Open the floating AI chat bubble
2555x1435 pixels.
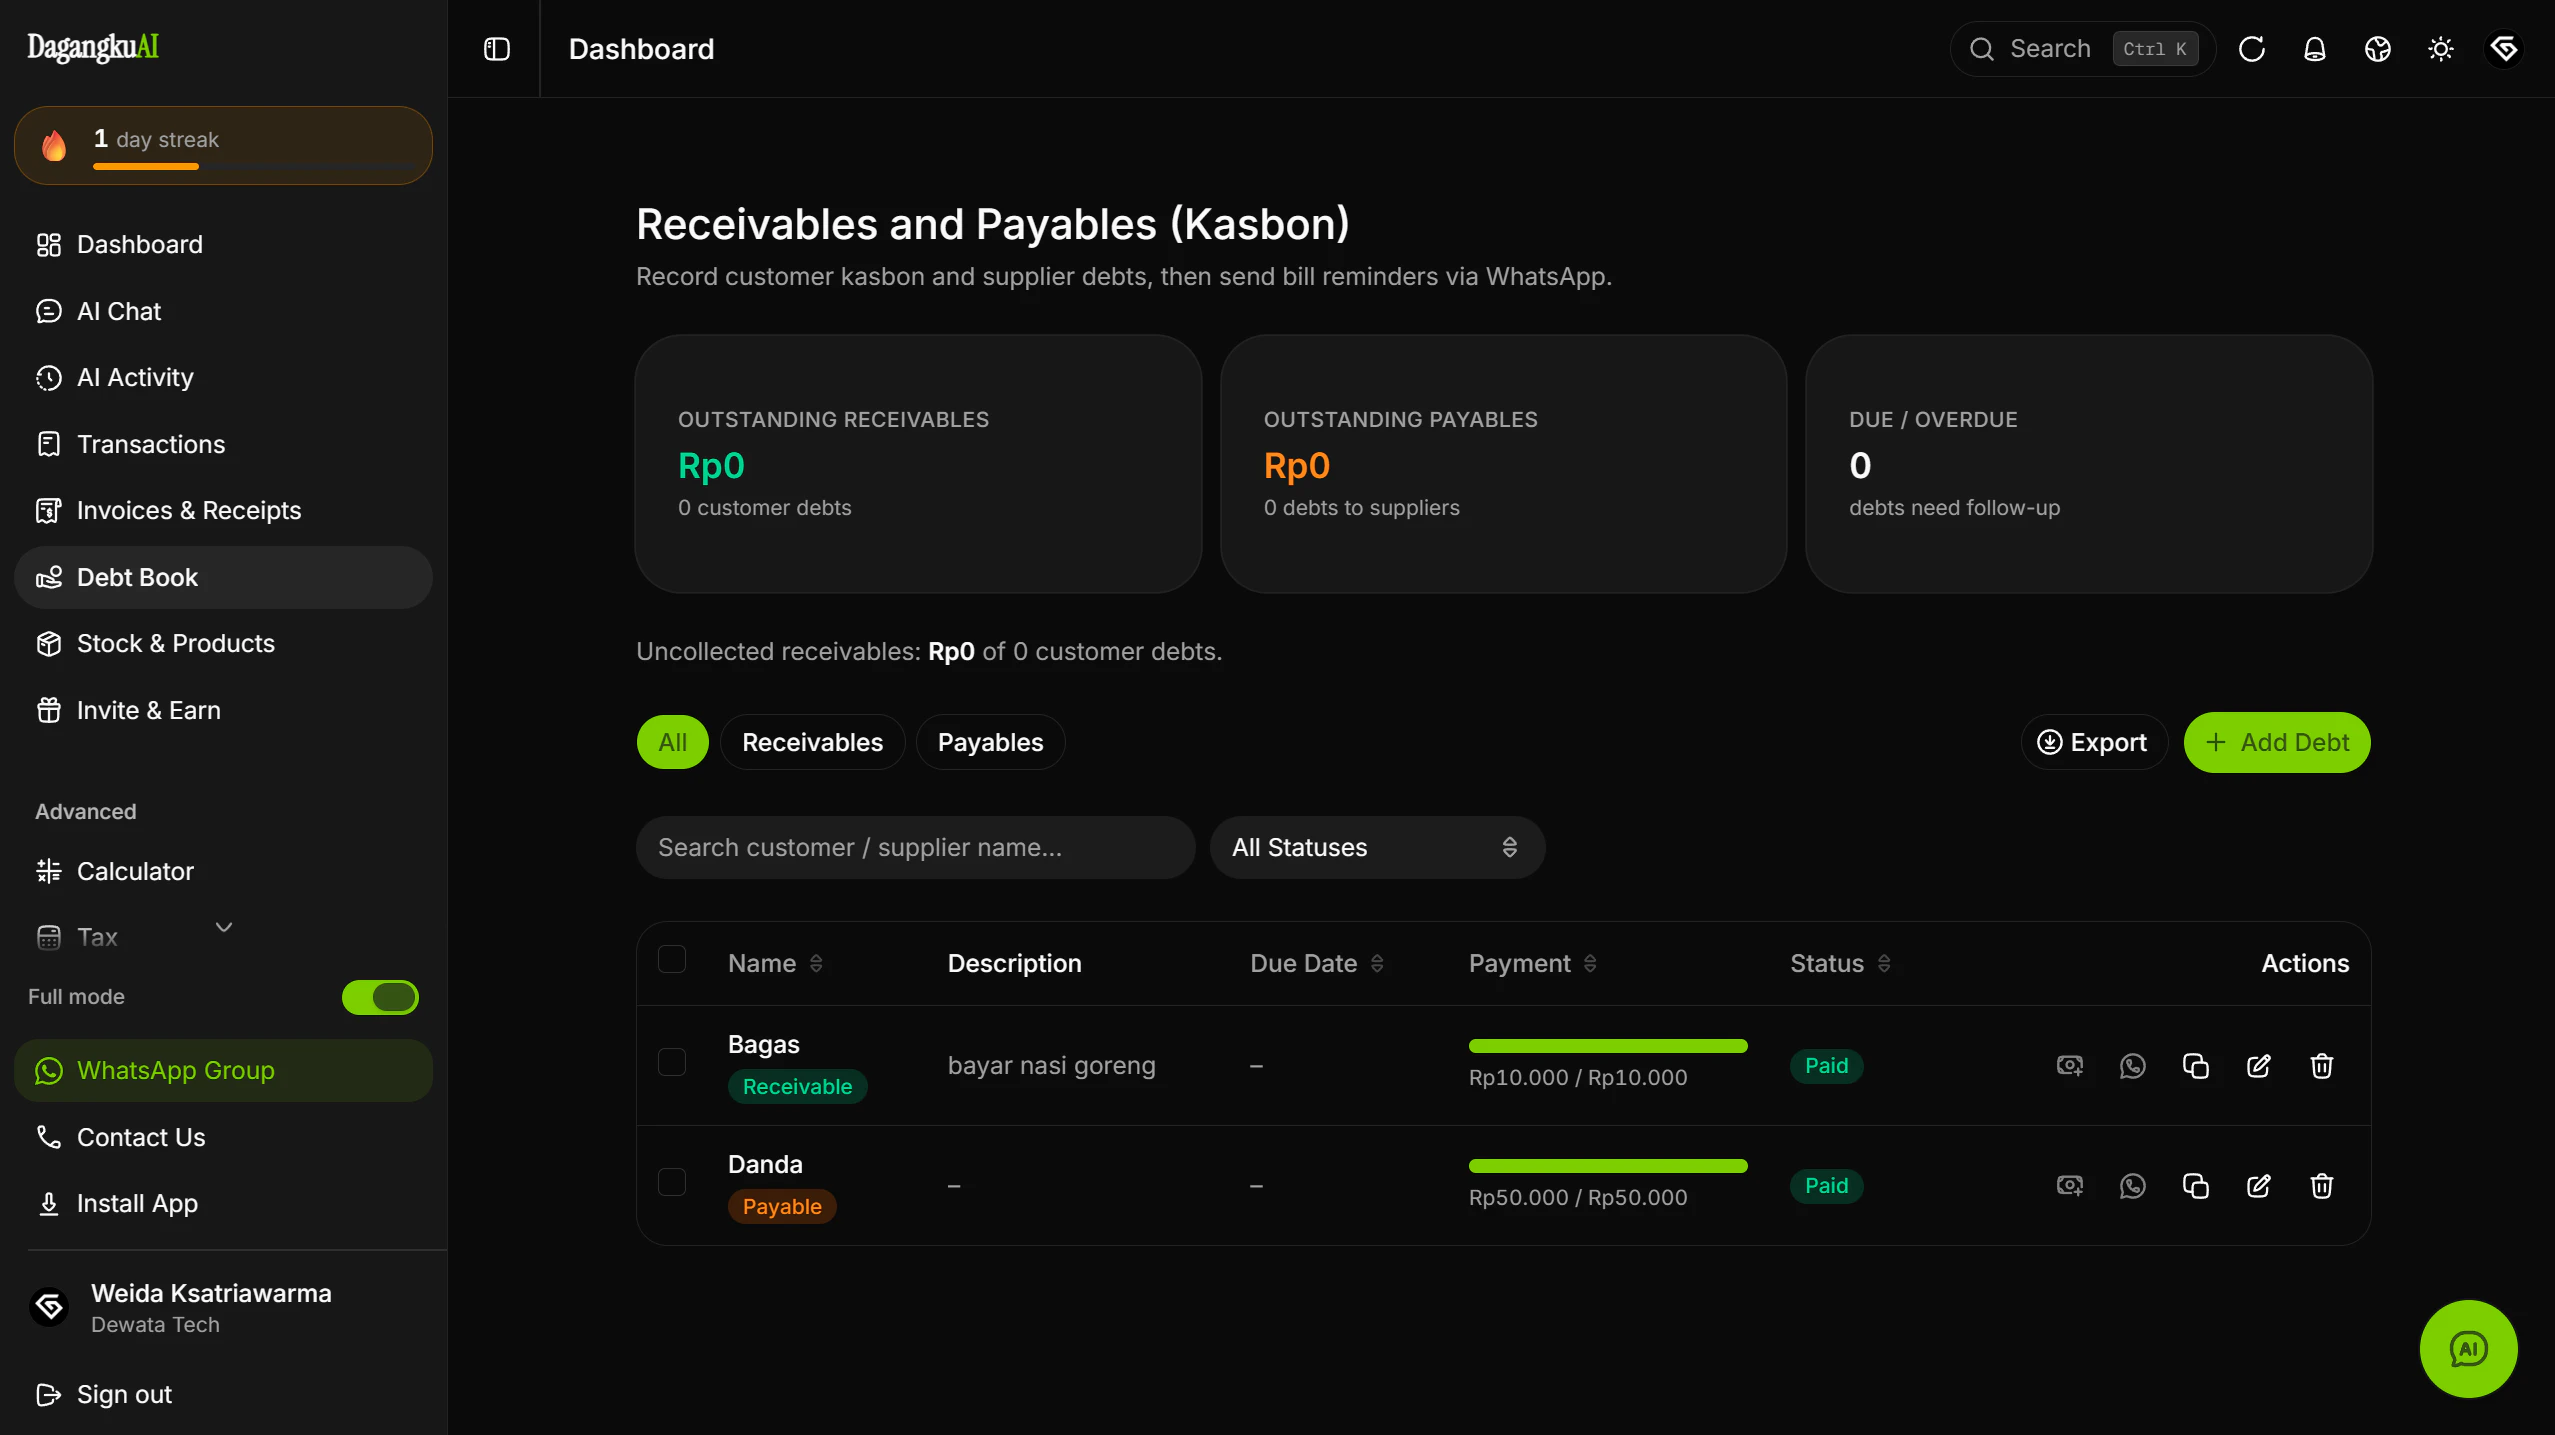pyautogui.click(x=2468, y=1348)
